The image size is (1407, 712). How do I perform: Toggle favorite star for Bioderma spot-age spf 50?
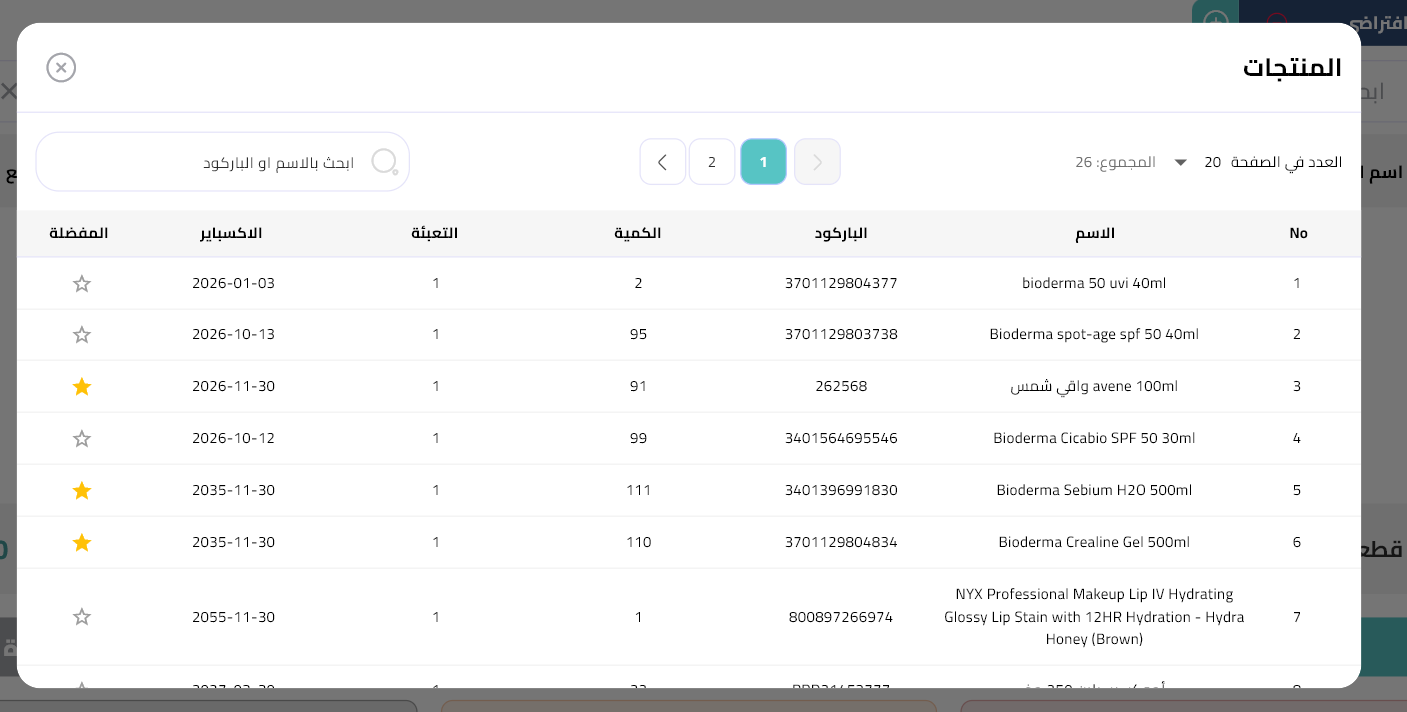coord(82,335)
